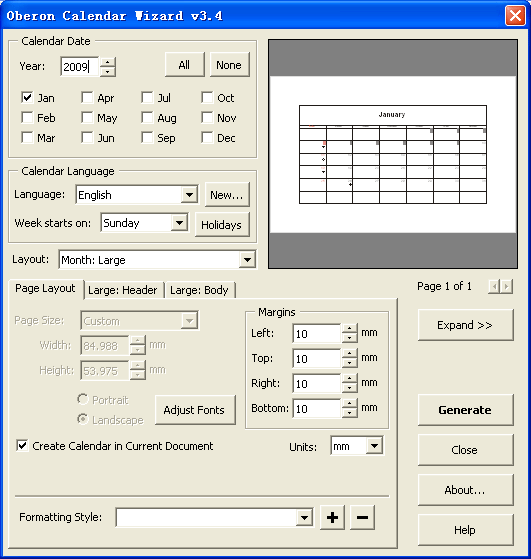Click the Top margin input field

[x=317, y=359]
